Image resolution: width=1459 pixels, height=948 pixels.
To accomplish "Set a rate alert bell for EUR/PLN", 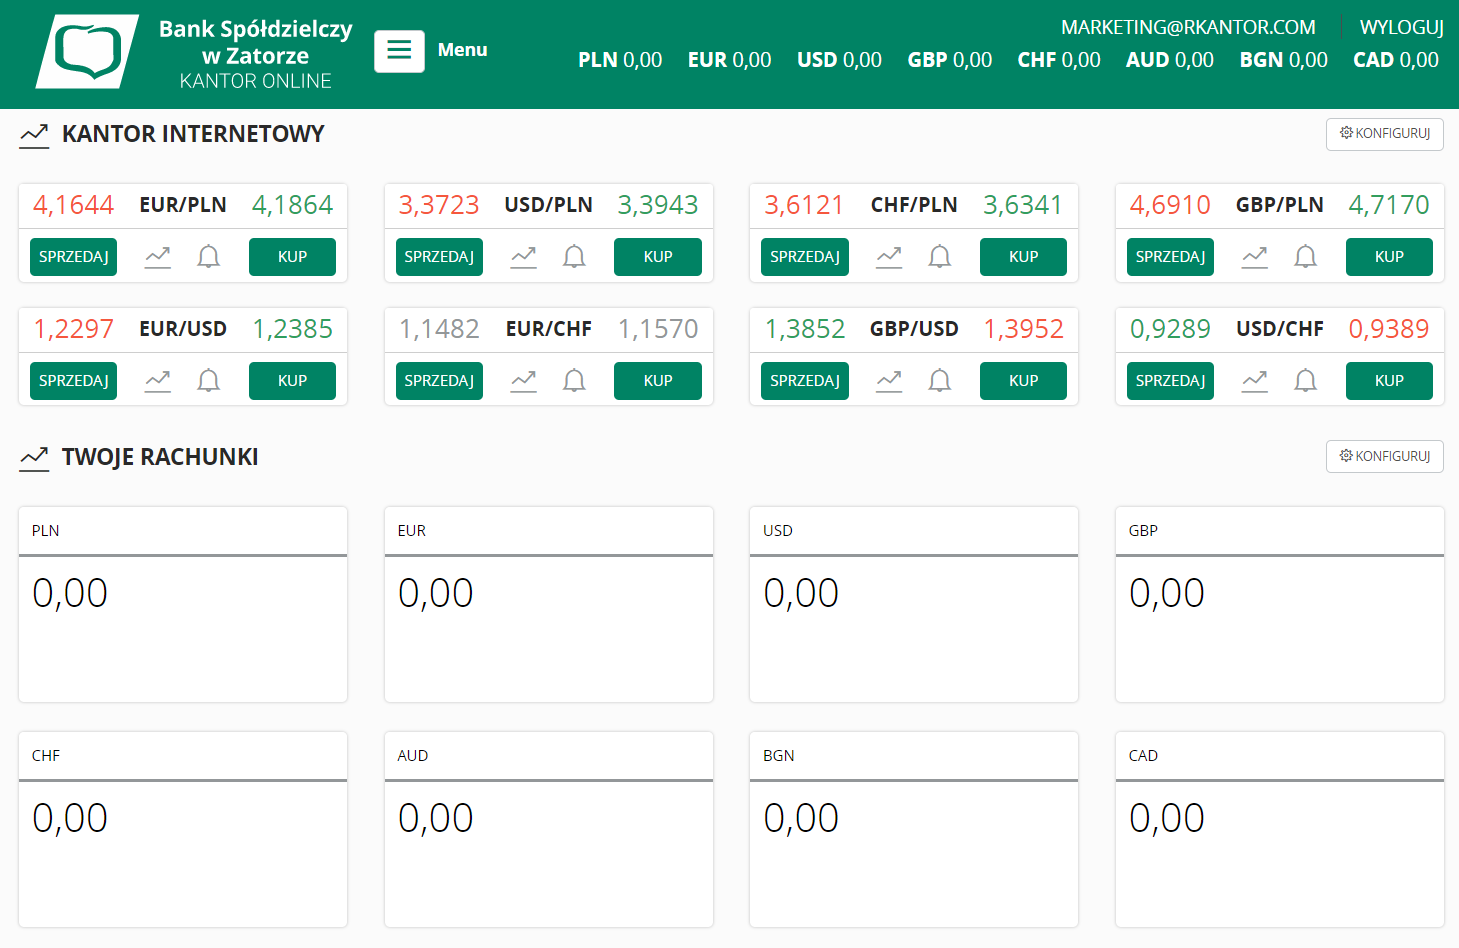I will coord(208,257).
